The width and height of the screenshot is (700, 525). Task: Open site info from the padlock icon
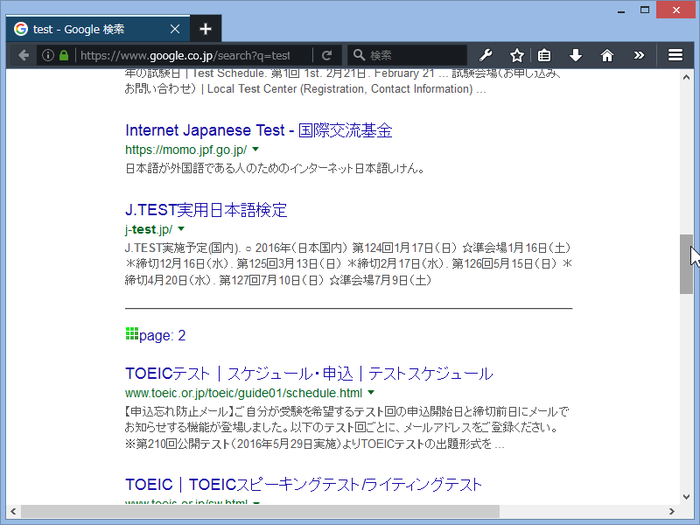click(x=64, y=55)
